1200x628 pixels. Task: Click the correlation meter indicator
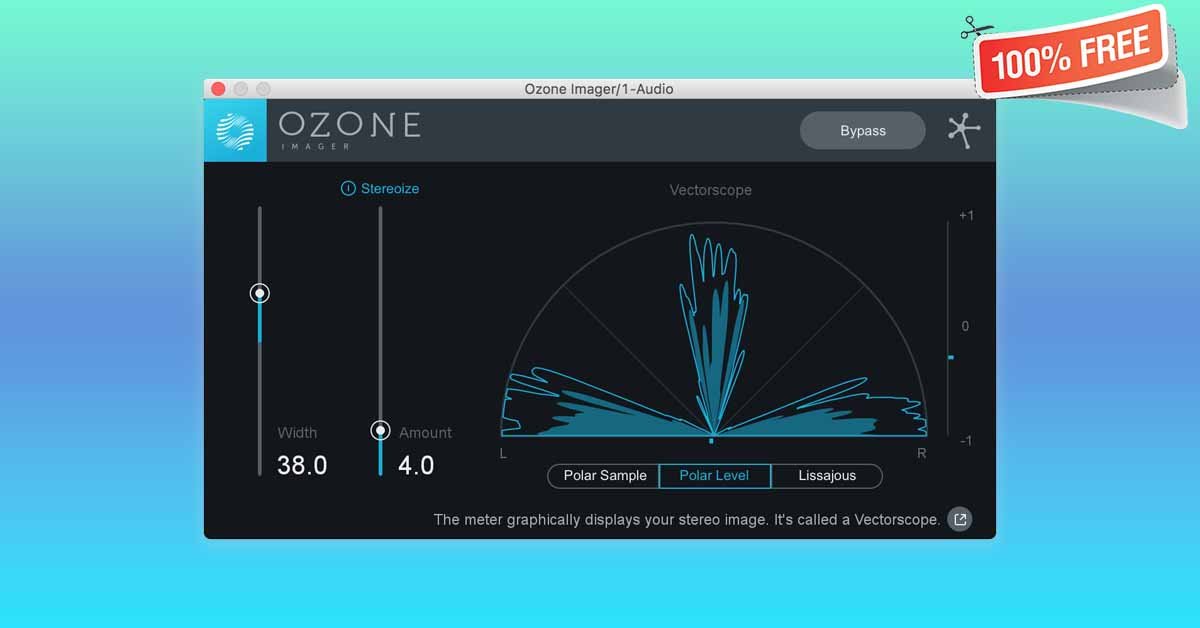click(x=950, y=357)
